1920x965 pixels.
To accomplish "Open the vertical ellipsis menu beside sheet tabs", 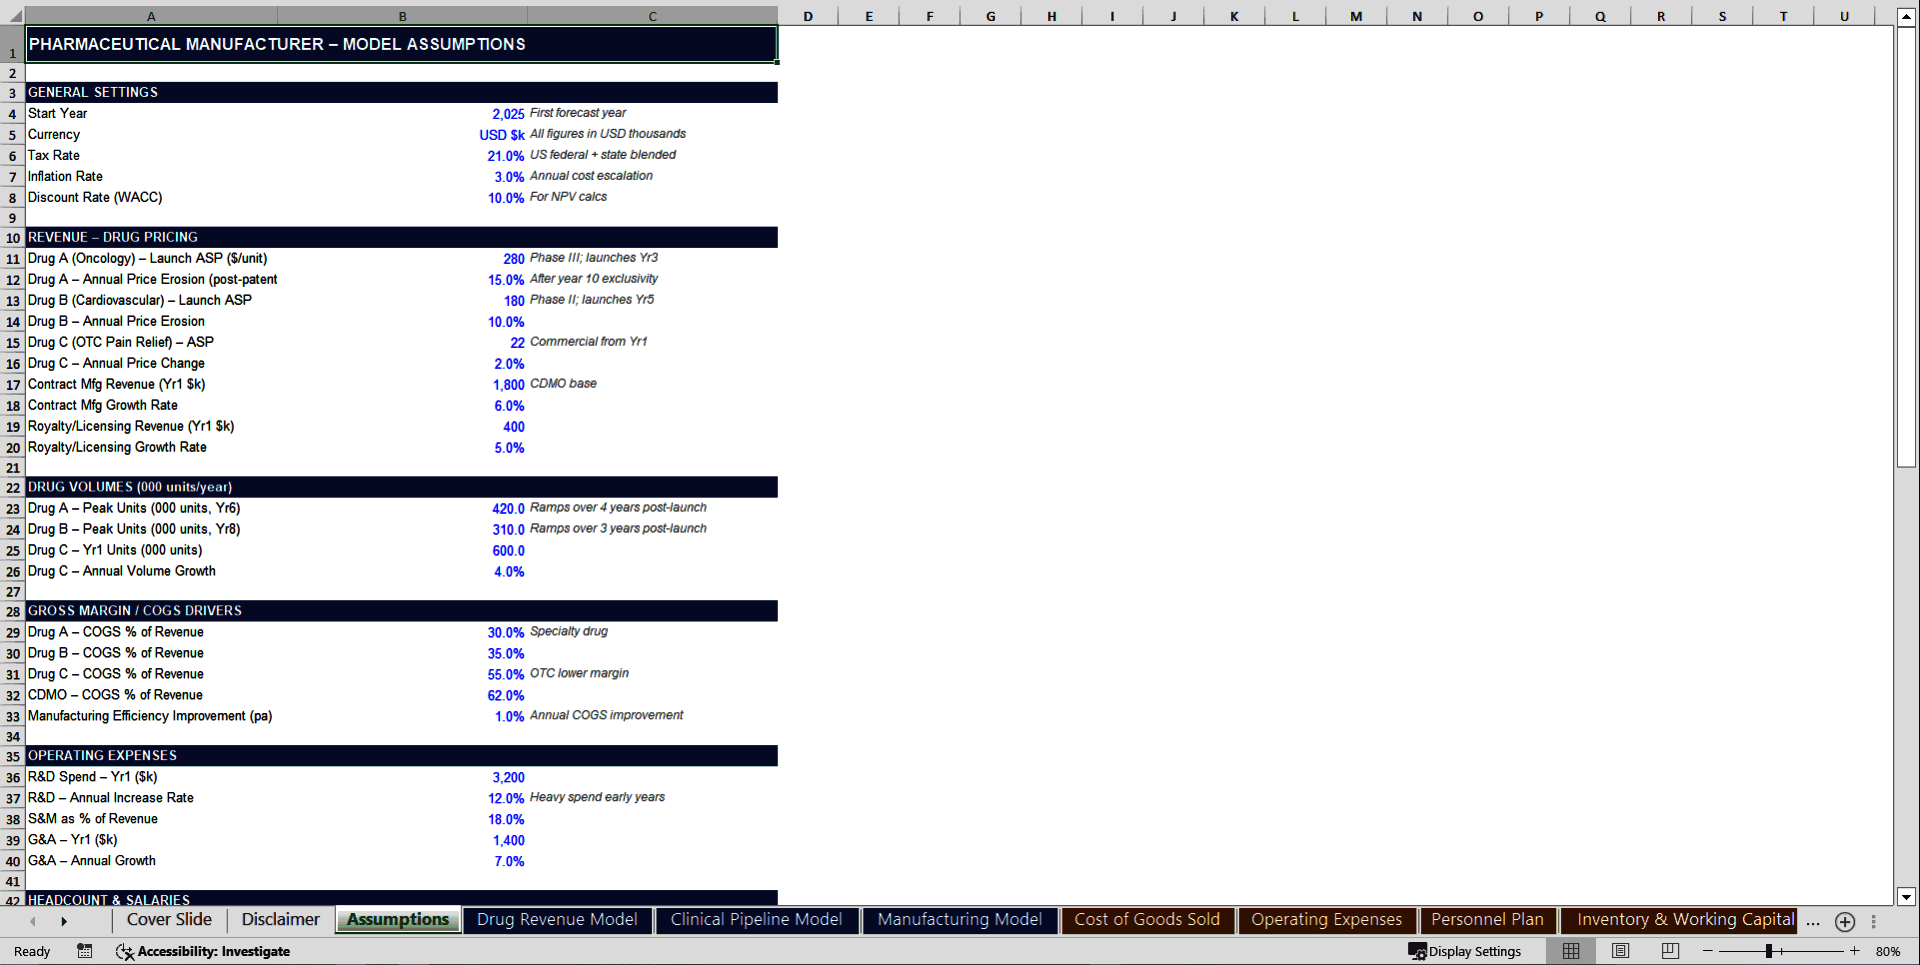I will coord(1873,921).
